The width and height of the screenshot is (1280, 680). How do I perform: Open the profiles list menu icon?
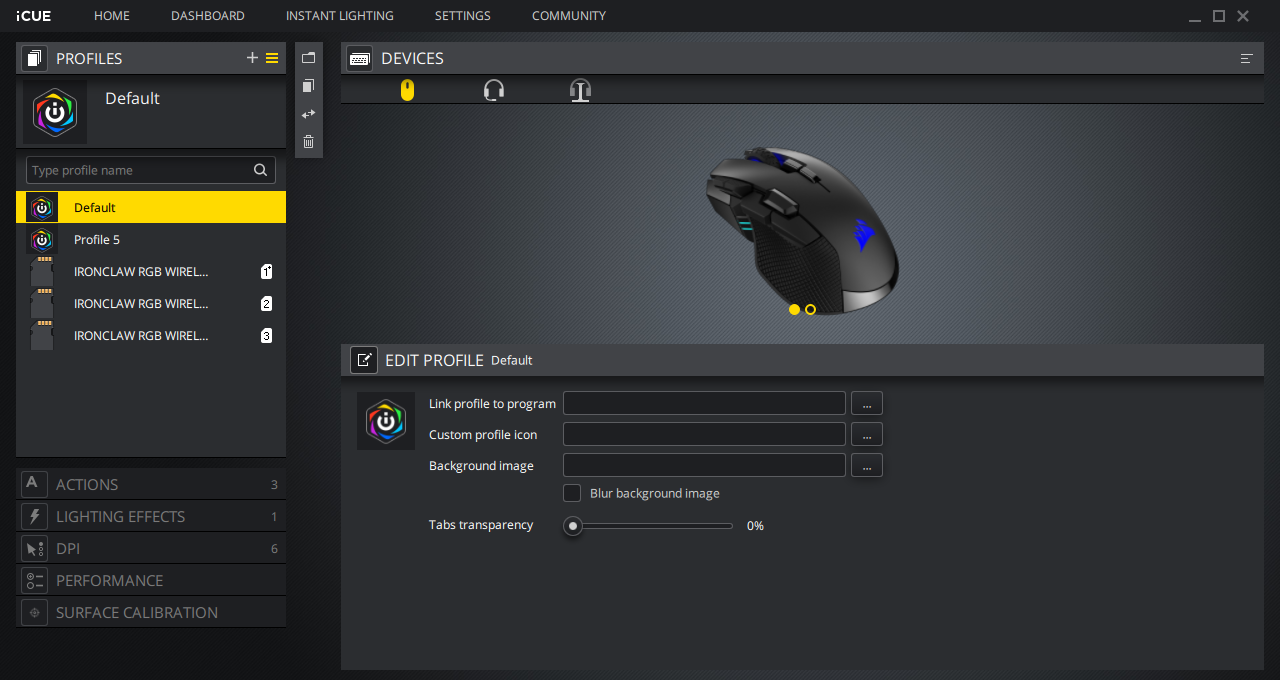(x=272, y=58)
